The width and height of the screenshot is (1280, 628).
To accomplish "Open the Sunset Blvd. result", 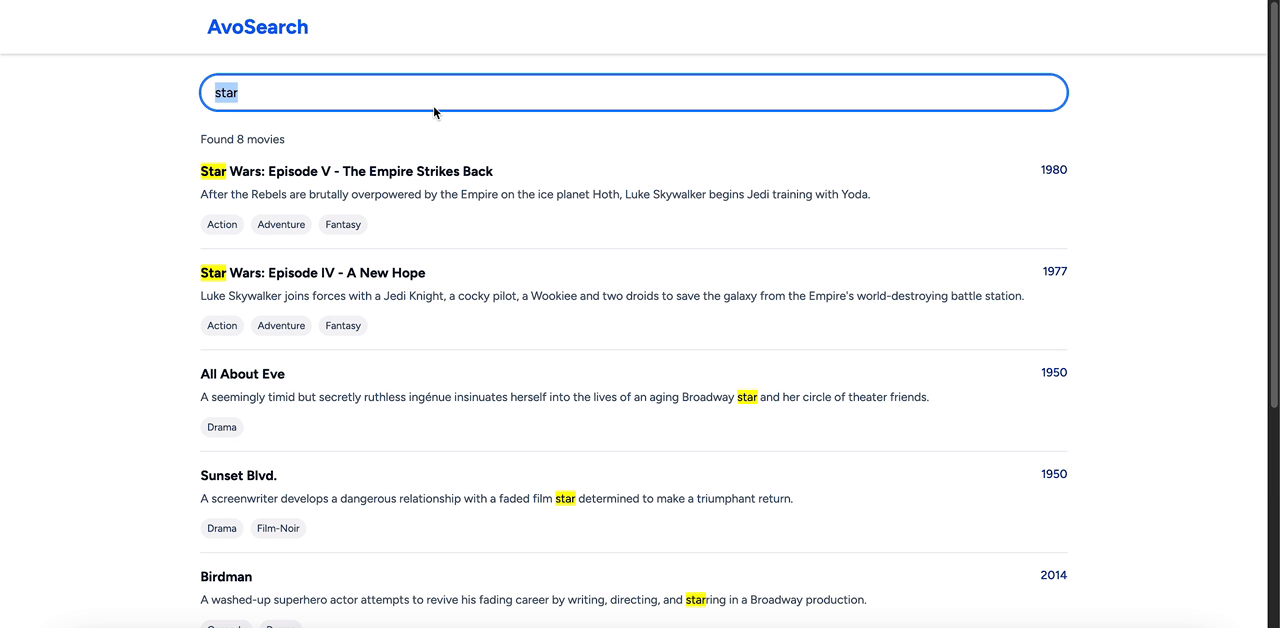I will point(238,475).
